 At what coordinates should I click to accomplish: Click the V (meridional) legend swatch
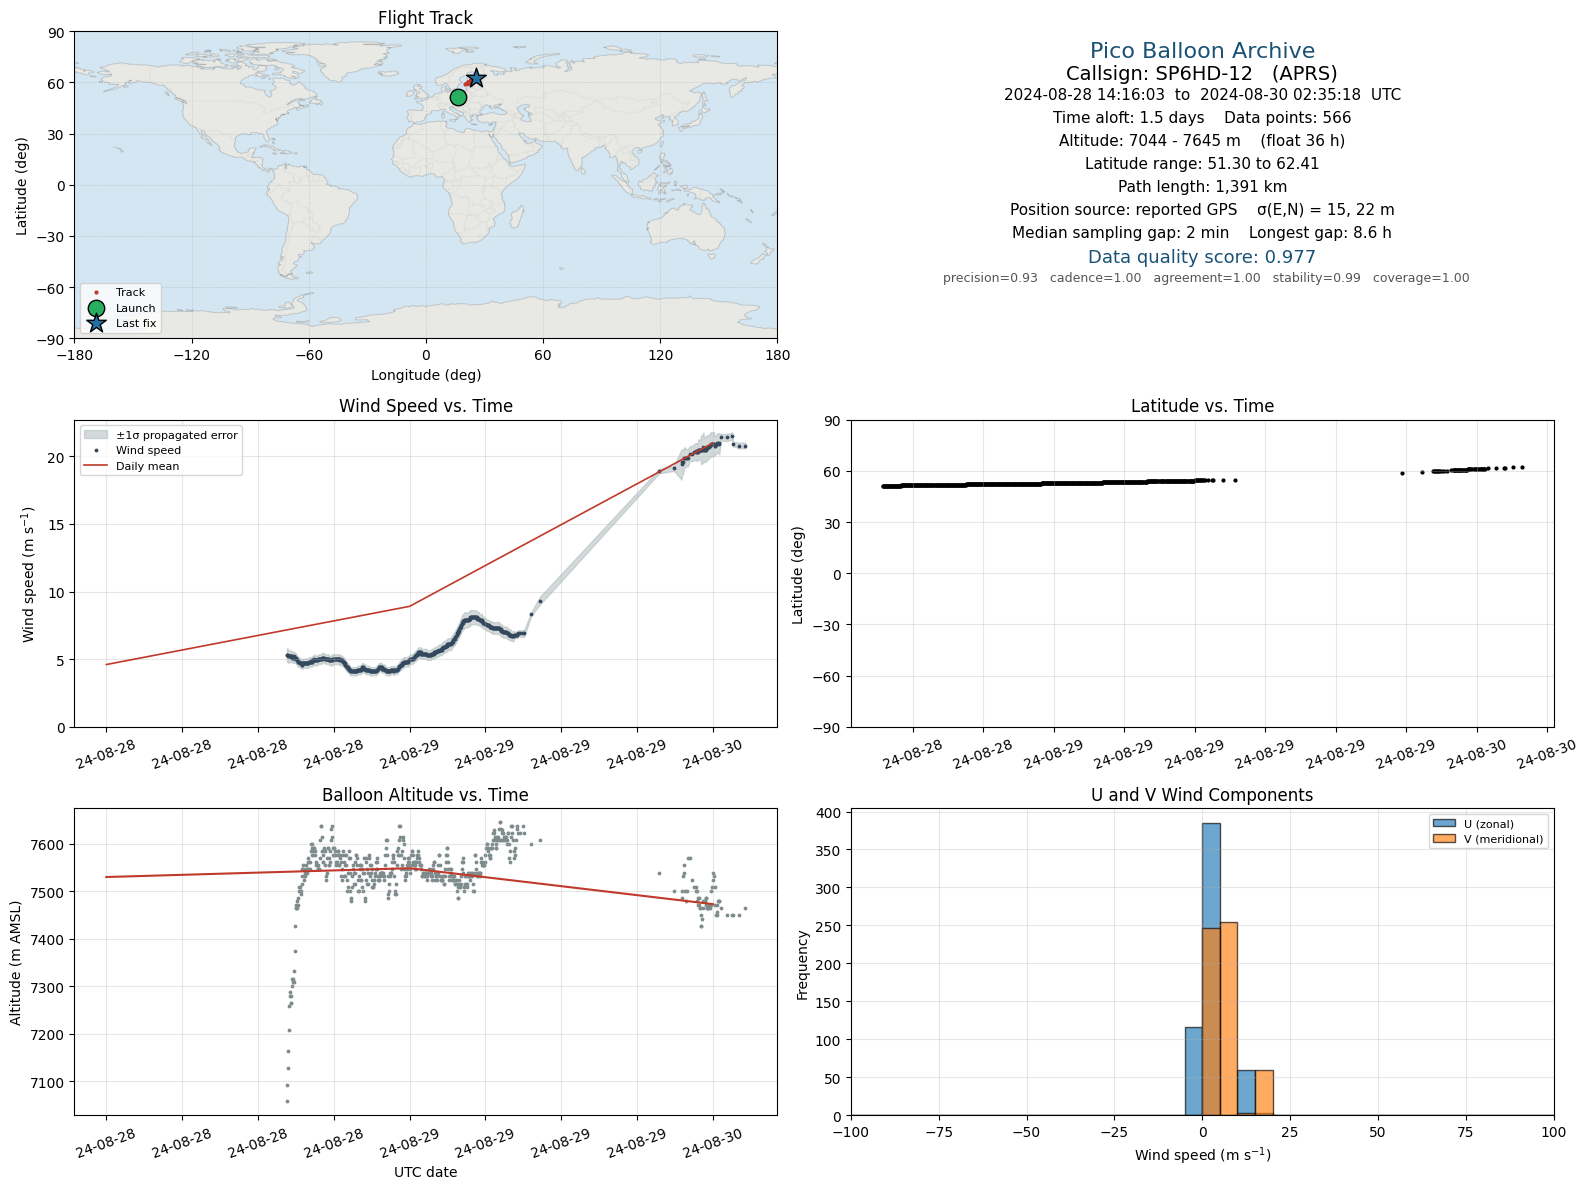(x=1444, y=839)
